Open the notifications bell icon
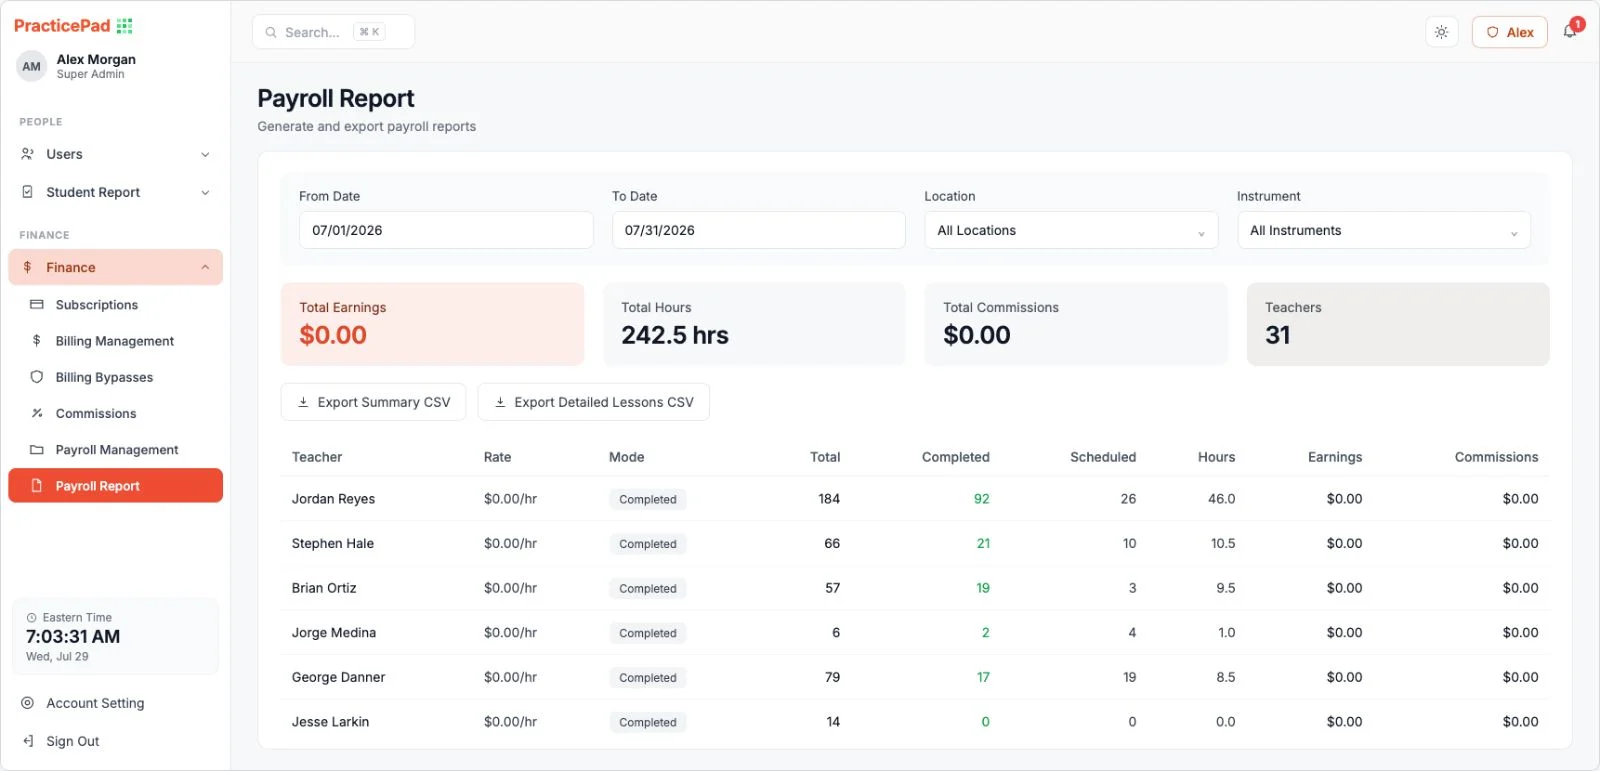 click(x=1570, y=31)
